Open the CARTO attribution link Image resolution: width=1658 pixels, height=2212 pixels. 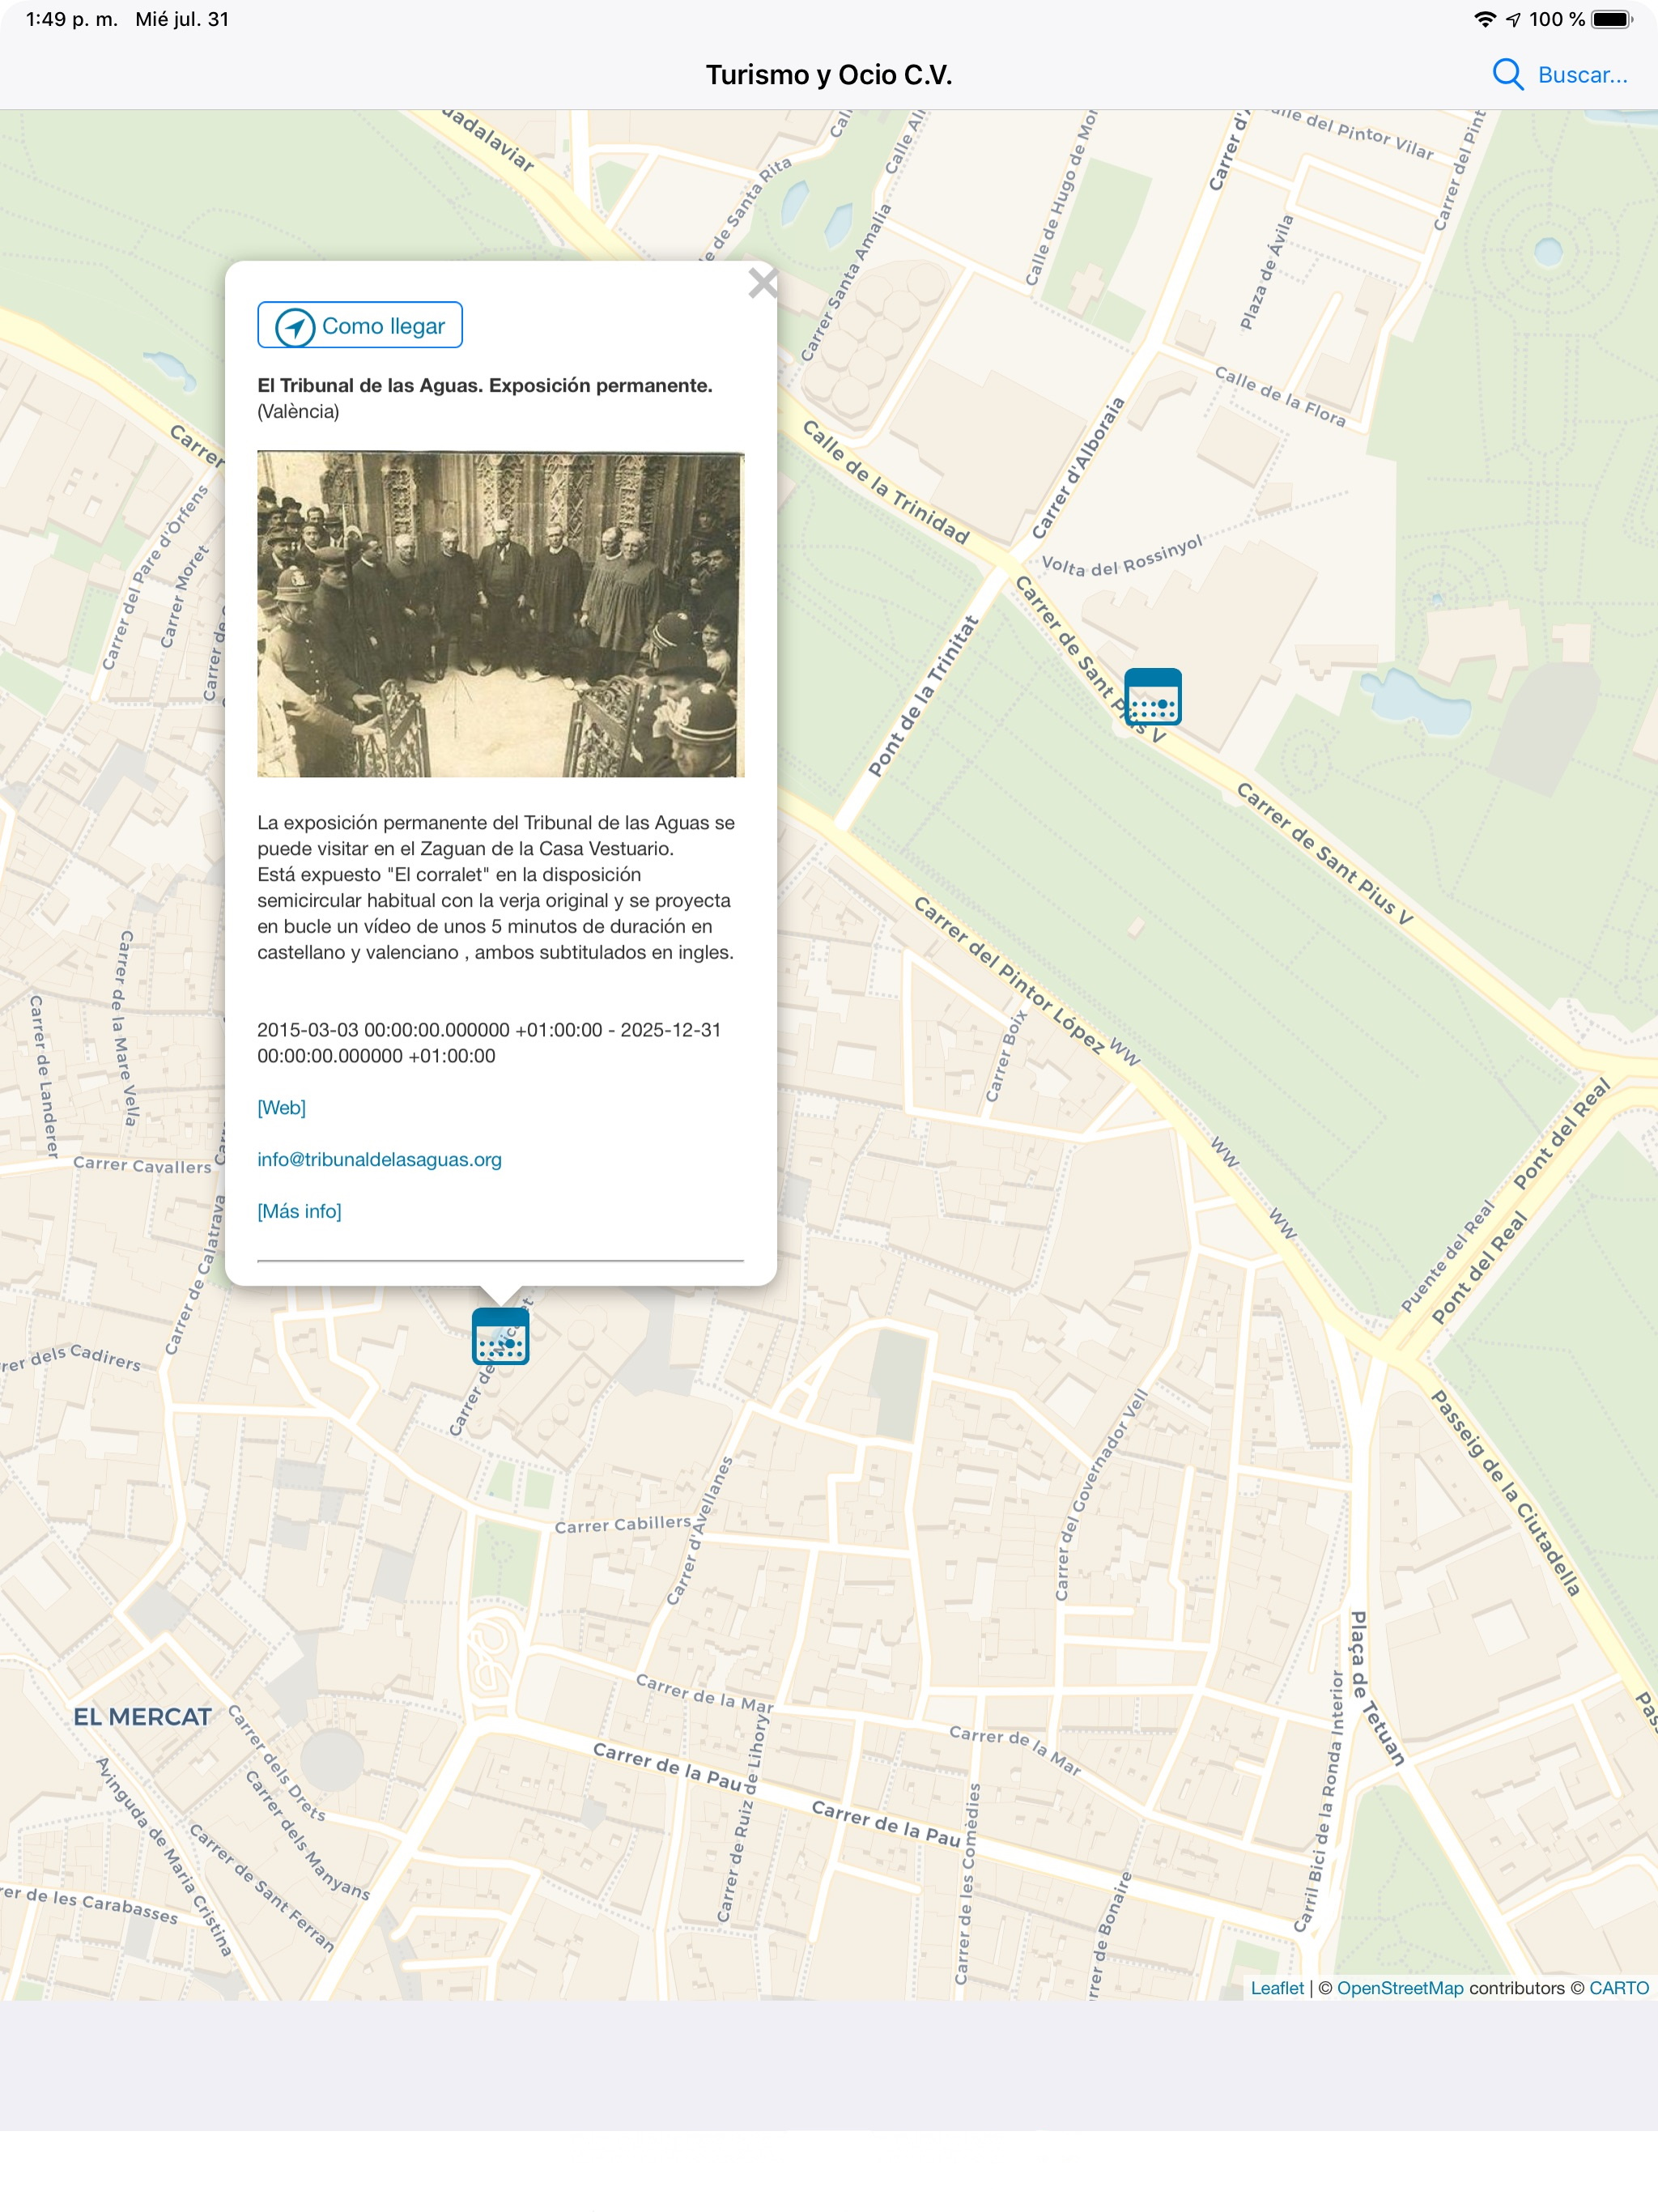[1618, 1987]
